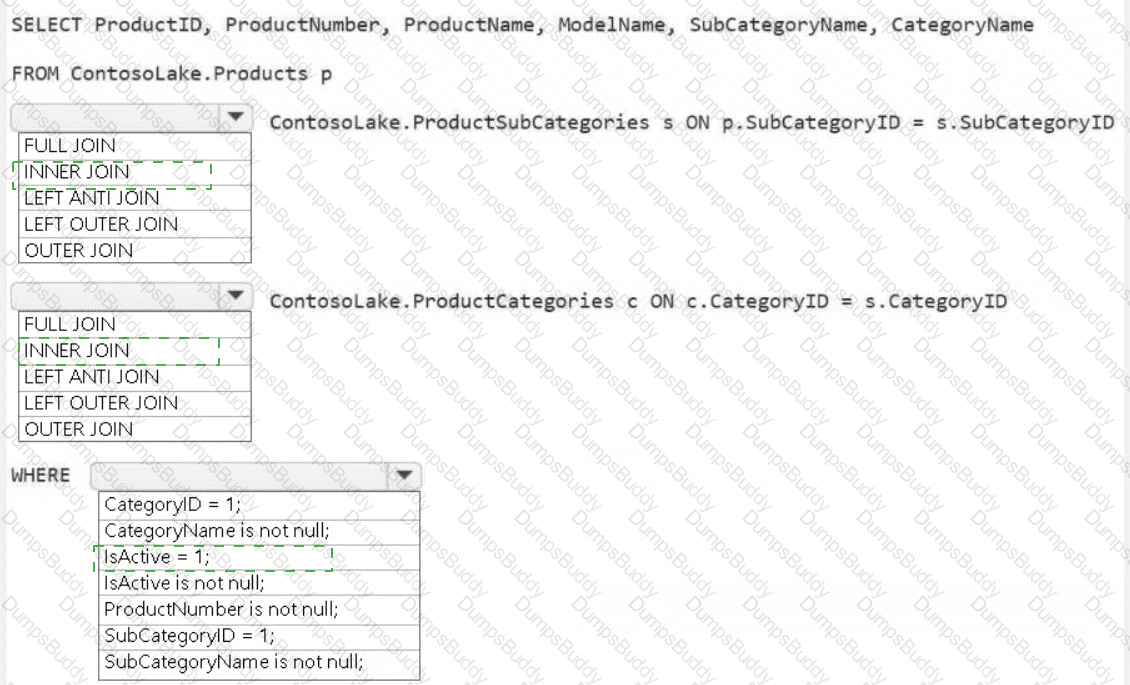Pick 'SubCategoryName is not null;' condition
The height and width of the screenshot is (685, 1130).
(x=233, y=661)
